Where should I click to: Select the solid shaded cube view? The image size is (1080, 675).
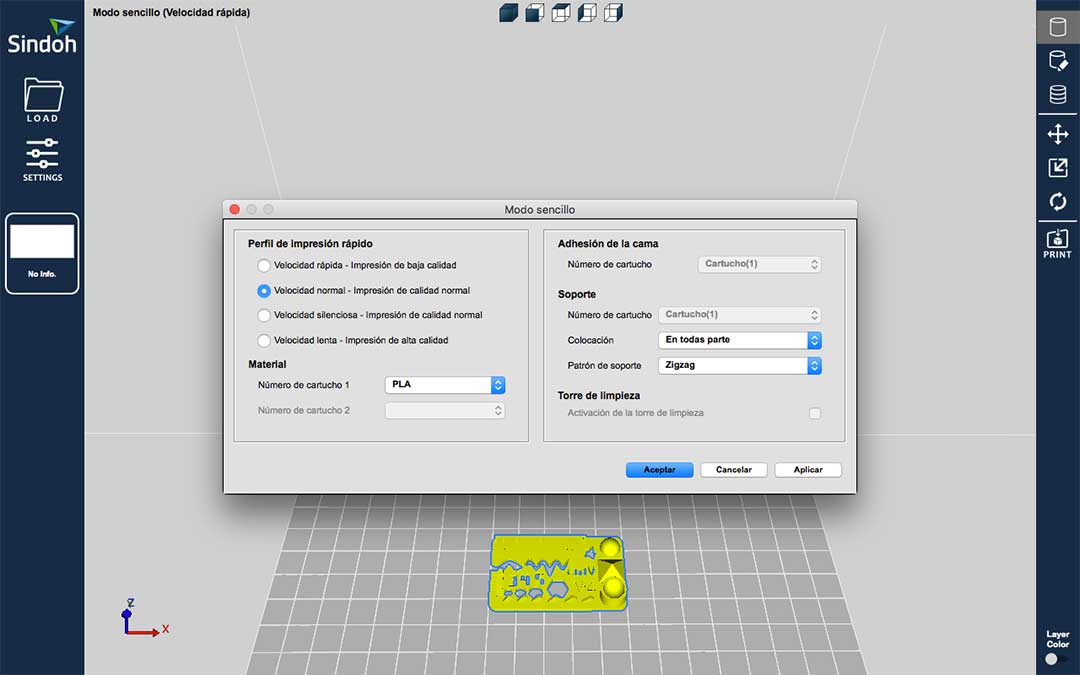click(508, 13)
